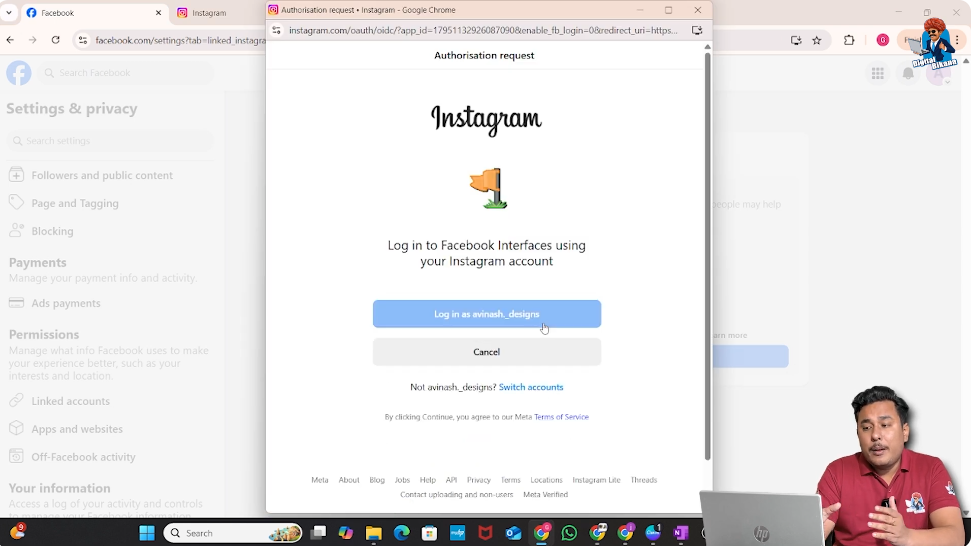
Task: Click site info icon in popup address bar
Action: (x=277, y=30)
